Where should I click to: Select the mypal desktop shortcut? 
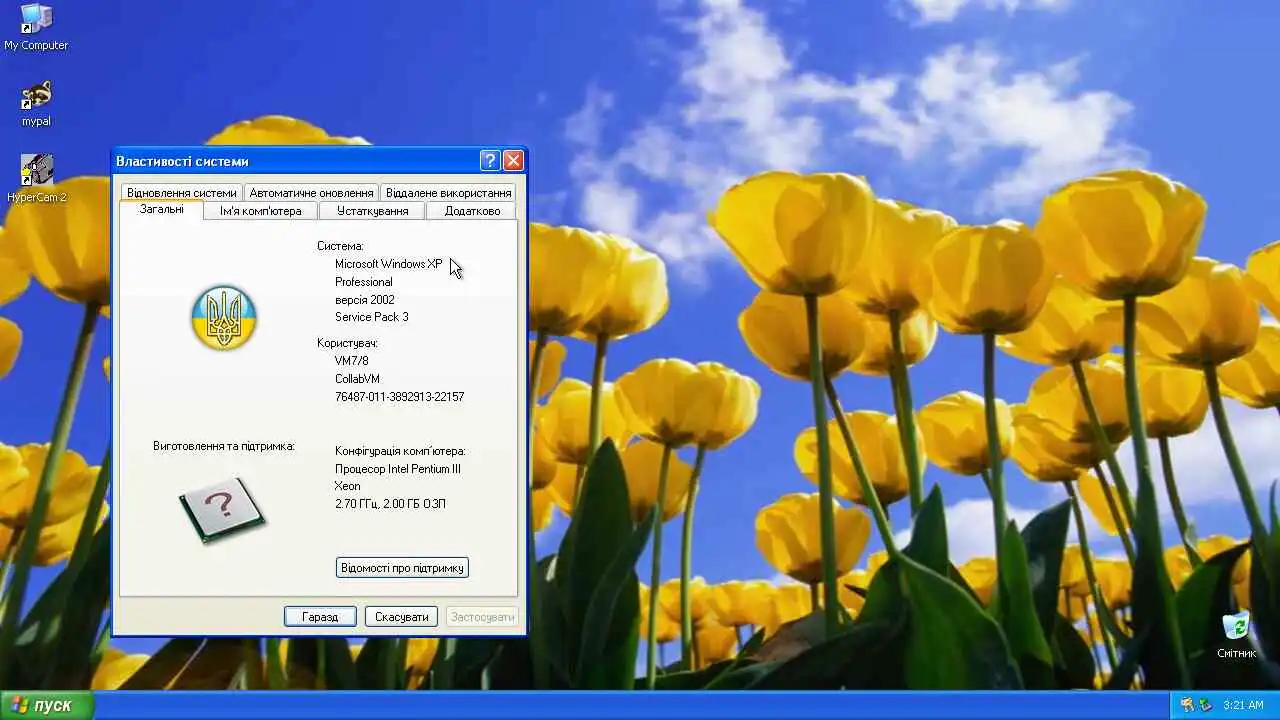pyautogui.click(x=36, y=103)
